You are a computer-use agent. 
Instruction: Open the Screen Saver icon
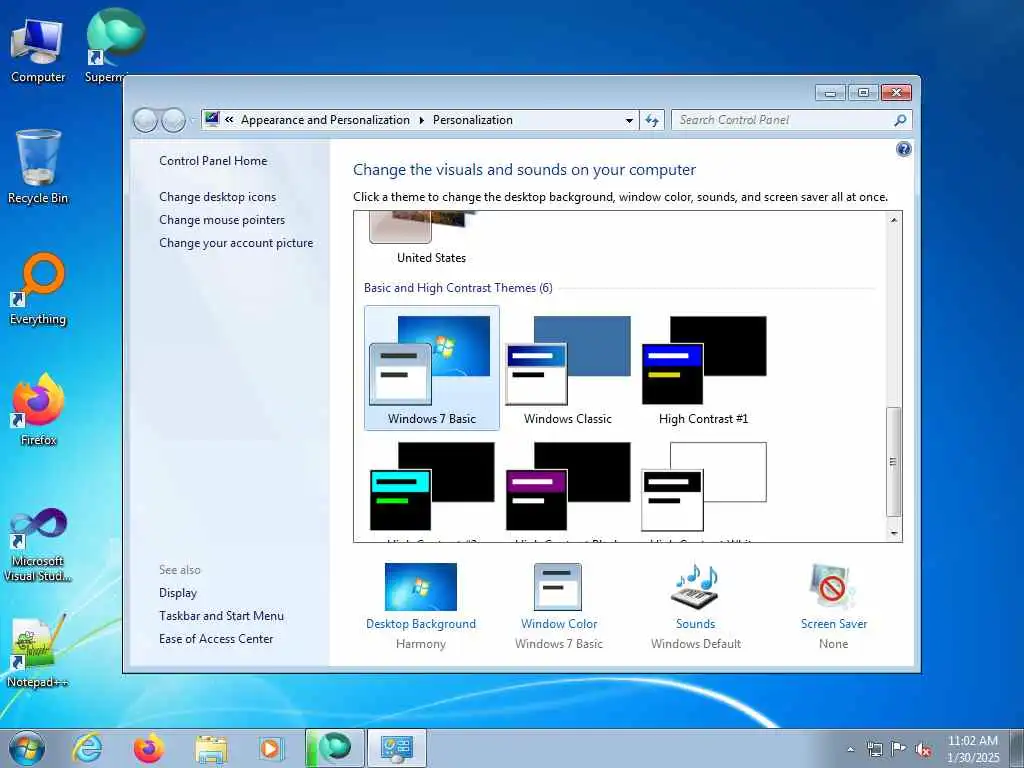pos(833,586)
